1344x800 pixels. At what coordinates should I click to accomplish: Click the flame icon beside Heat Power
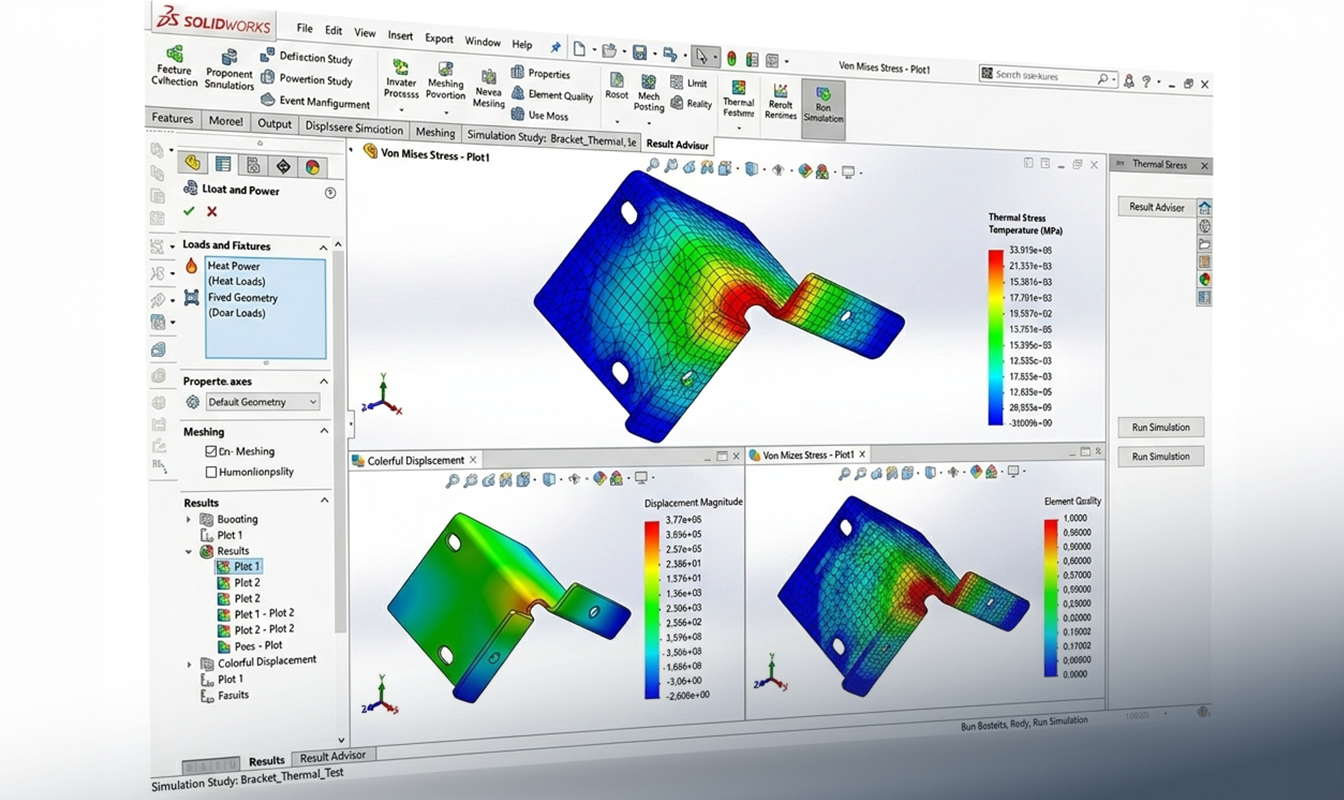pos(191,266)
